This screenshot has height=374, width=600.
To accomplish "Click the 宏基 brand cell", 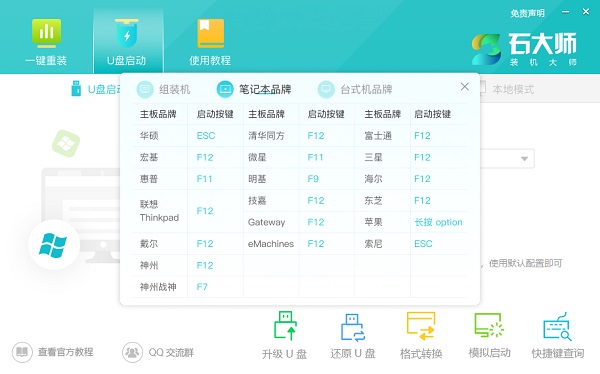I will (149, 157).
